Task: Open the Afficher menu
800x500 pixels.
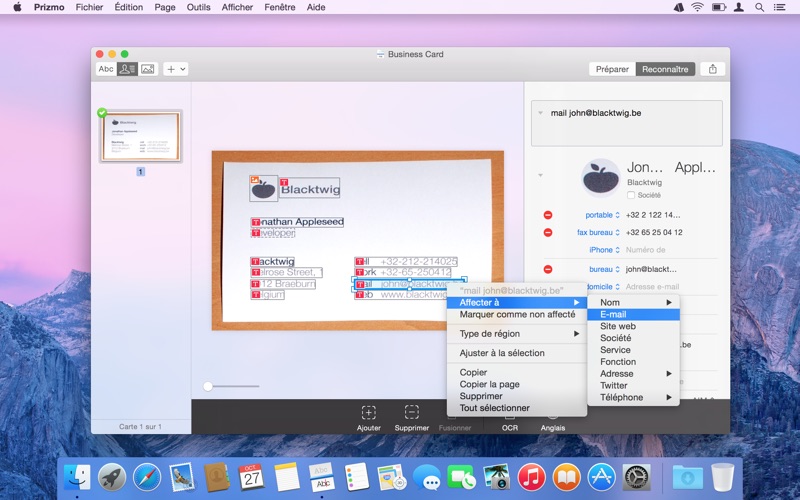Action: [237, 7]
